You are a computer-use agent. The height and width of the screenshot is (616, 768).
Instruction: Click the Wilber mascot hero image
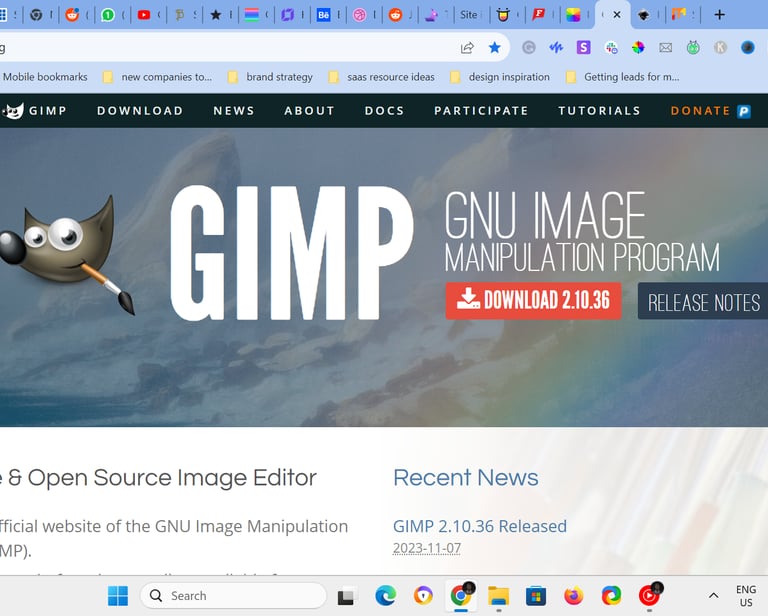pos(66,256)
